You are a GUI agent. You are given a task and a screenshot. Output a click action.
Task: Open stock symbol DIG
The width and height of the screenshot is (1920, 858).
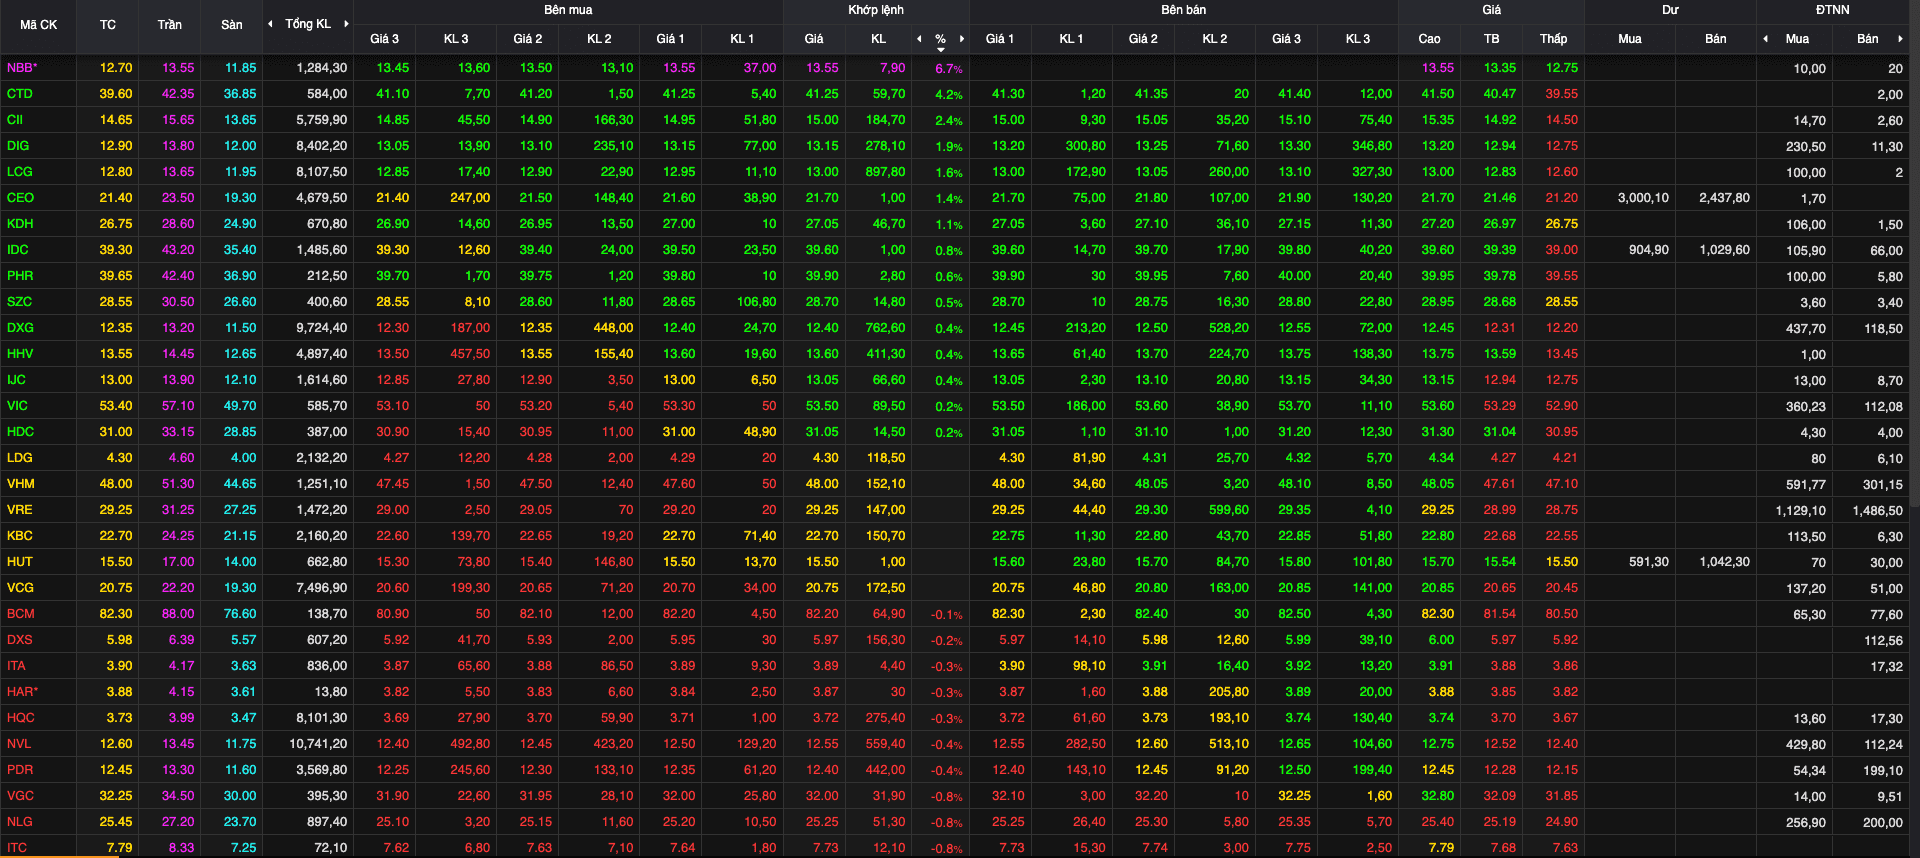[x=18, y=146]
